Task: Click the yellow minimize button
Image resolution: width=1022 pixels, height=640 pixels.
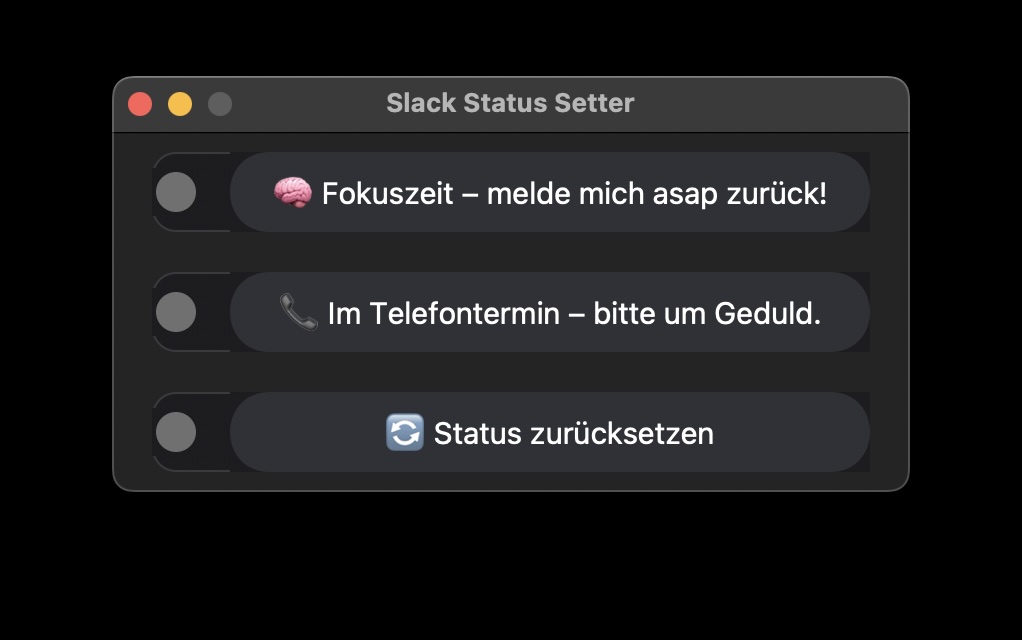Action: [179, 102]
